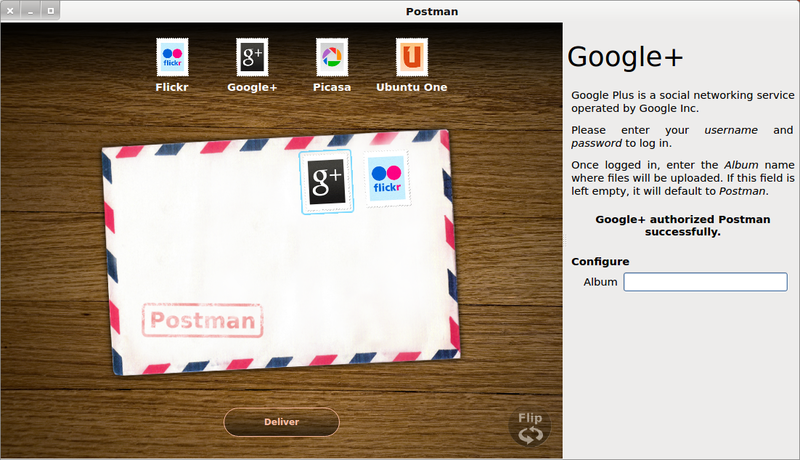Click the Google+ stamp on the envelope
800x460 pixels.
coord(326,181)
